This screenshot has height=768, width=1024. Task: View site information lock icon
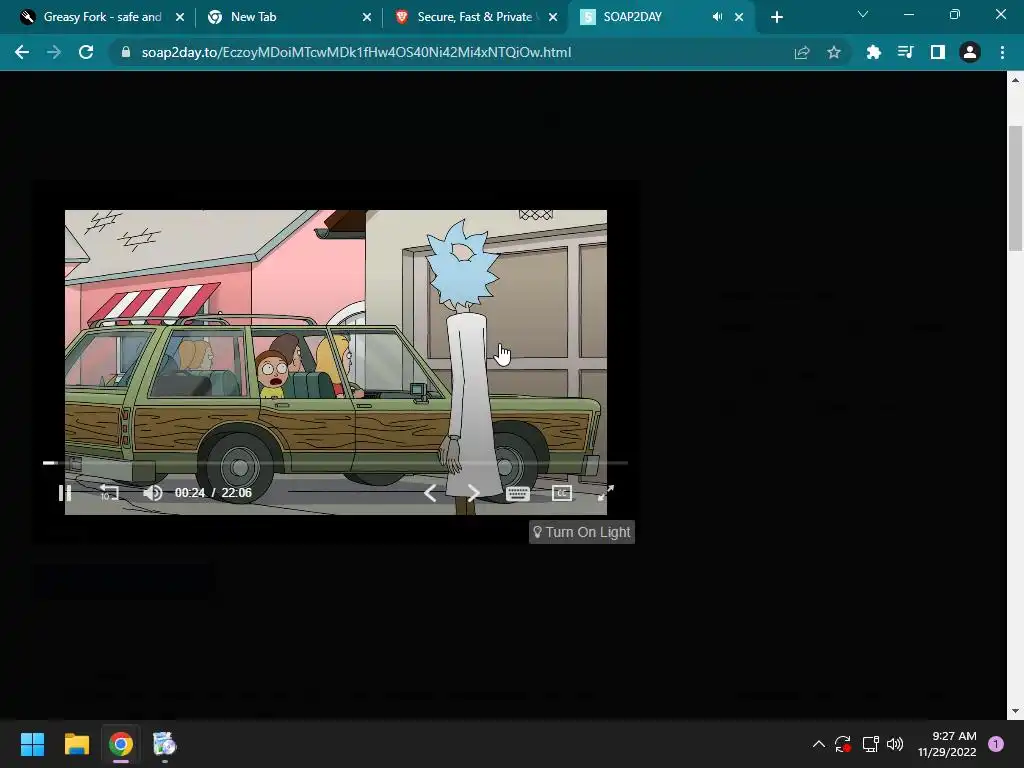click(x=126, y=52)
